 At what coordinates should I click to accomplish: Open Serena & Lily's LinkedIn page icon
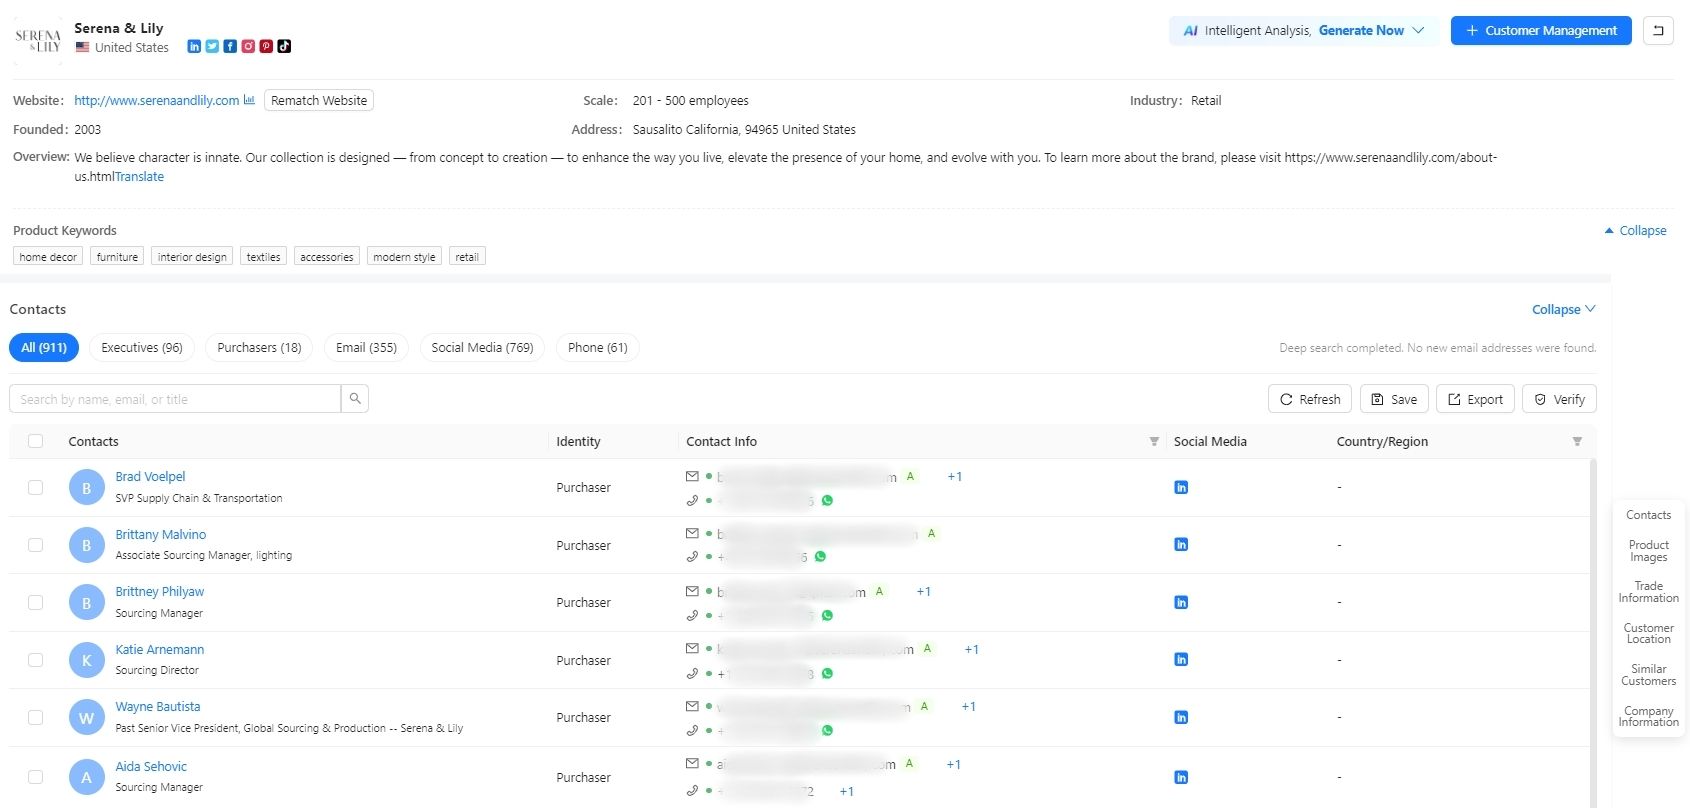point(194,46)
